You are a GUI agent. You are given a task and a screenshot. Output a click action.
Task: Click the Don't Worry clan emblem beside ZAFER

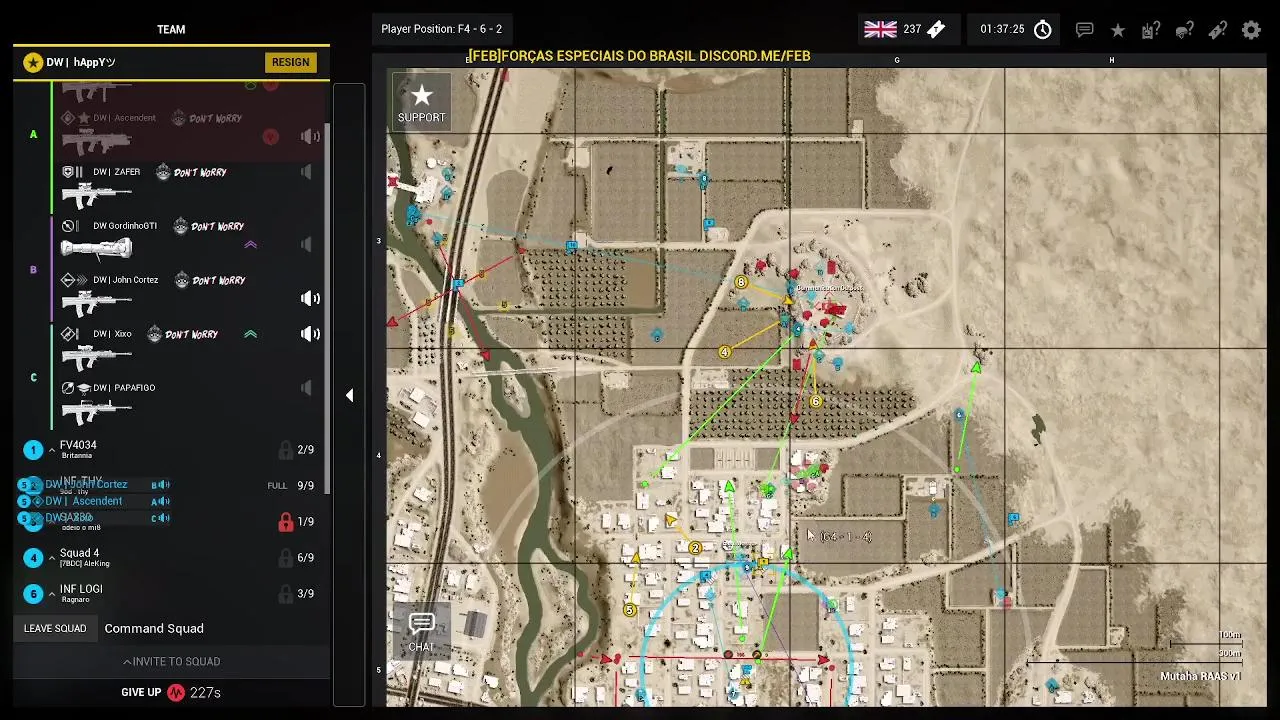(x=163, y=172)
